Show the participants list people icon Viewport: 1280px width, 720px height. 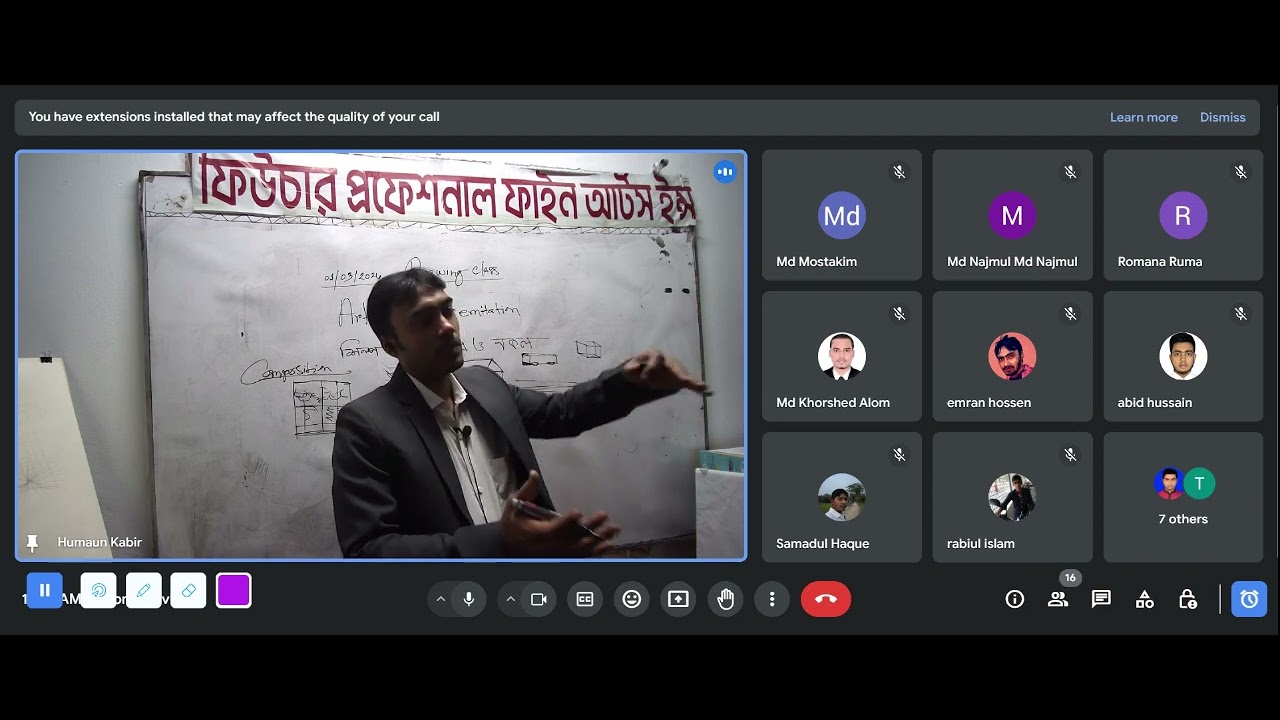pyautogui.click(x=1058, y=599)
